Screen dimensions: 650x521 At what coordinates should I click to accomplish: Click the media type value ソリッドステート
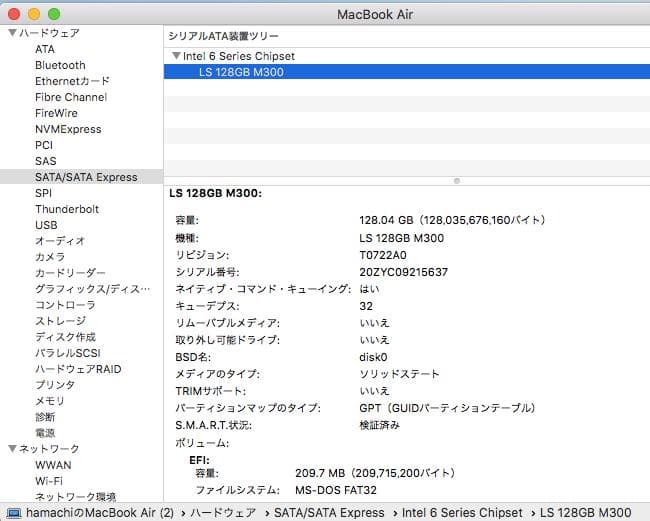[x=399, y=374]
